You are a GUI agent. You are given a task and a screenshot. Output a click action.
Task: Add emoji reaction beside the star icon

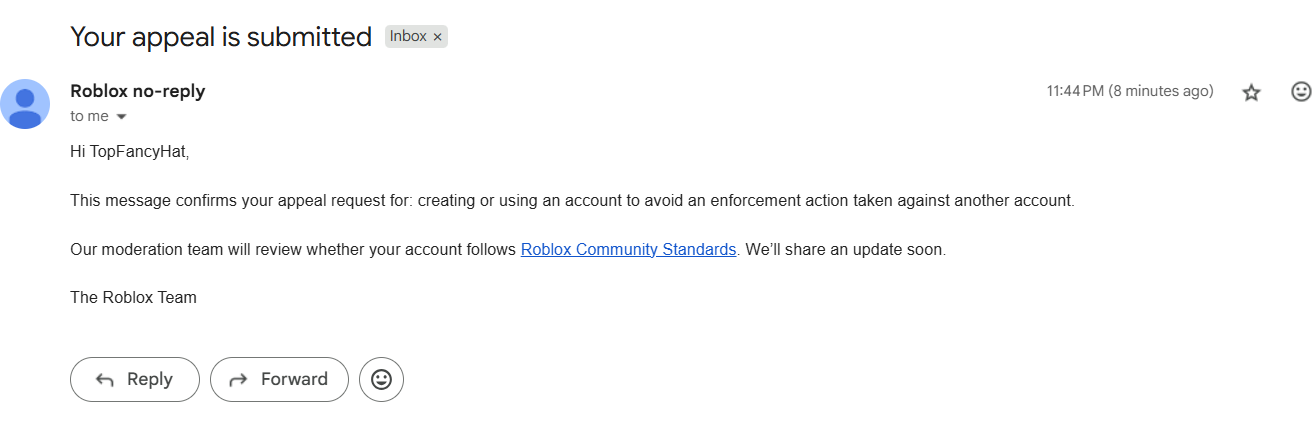point(1301,91)
